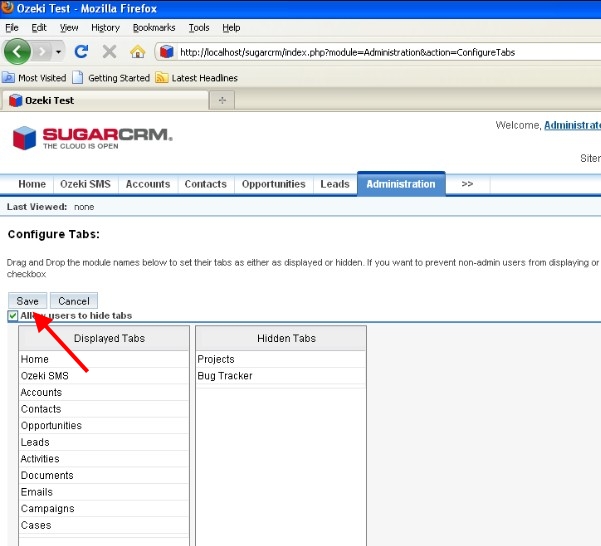Image resolution: width=601 pixels, height=546 pixels.
Task: Reload the current page
Action: coord(81,51)
